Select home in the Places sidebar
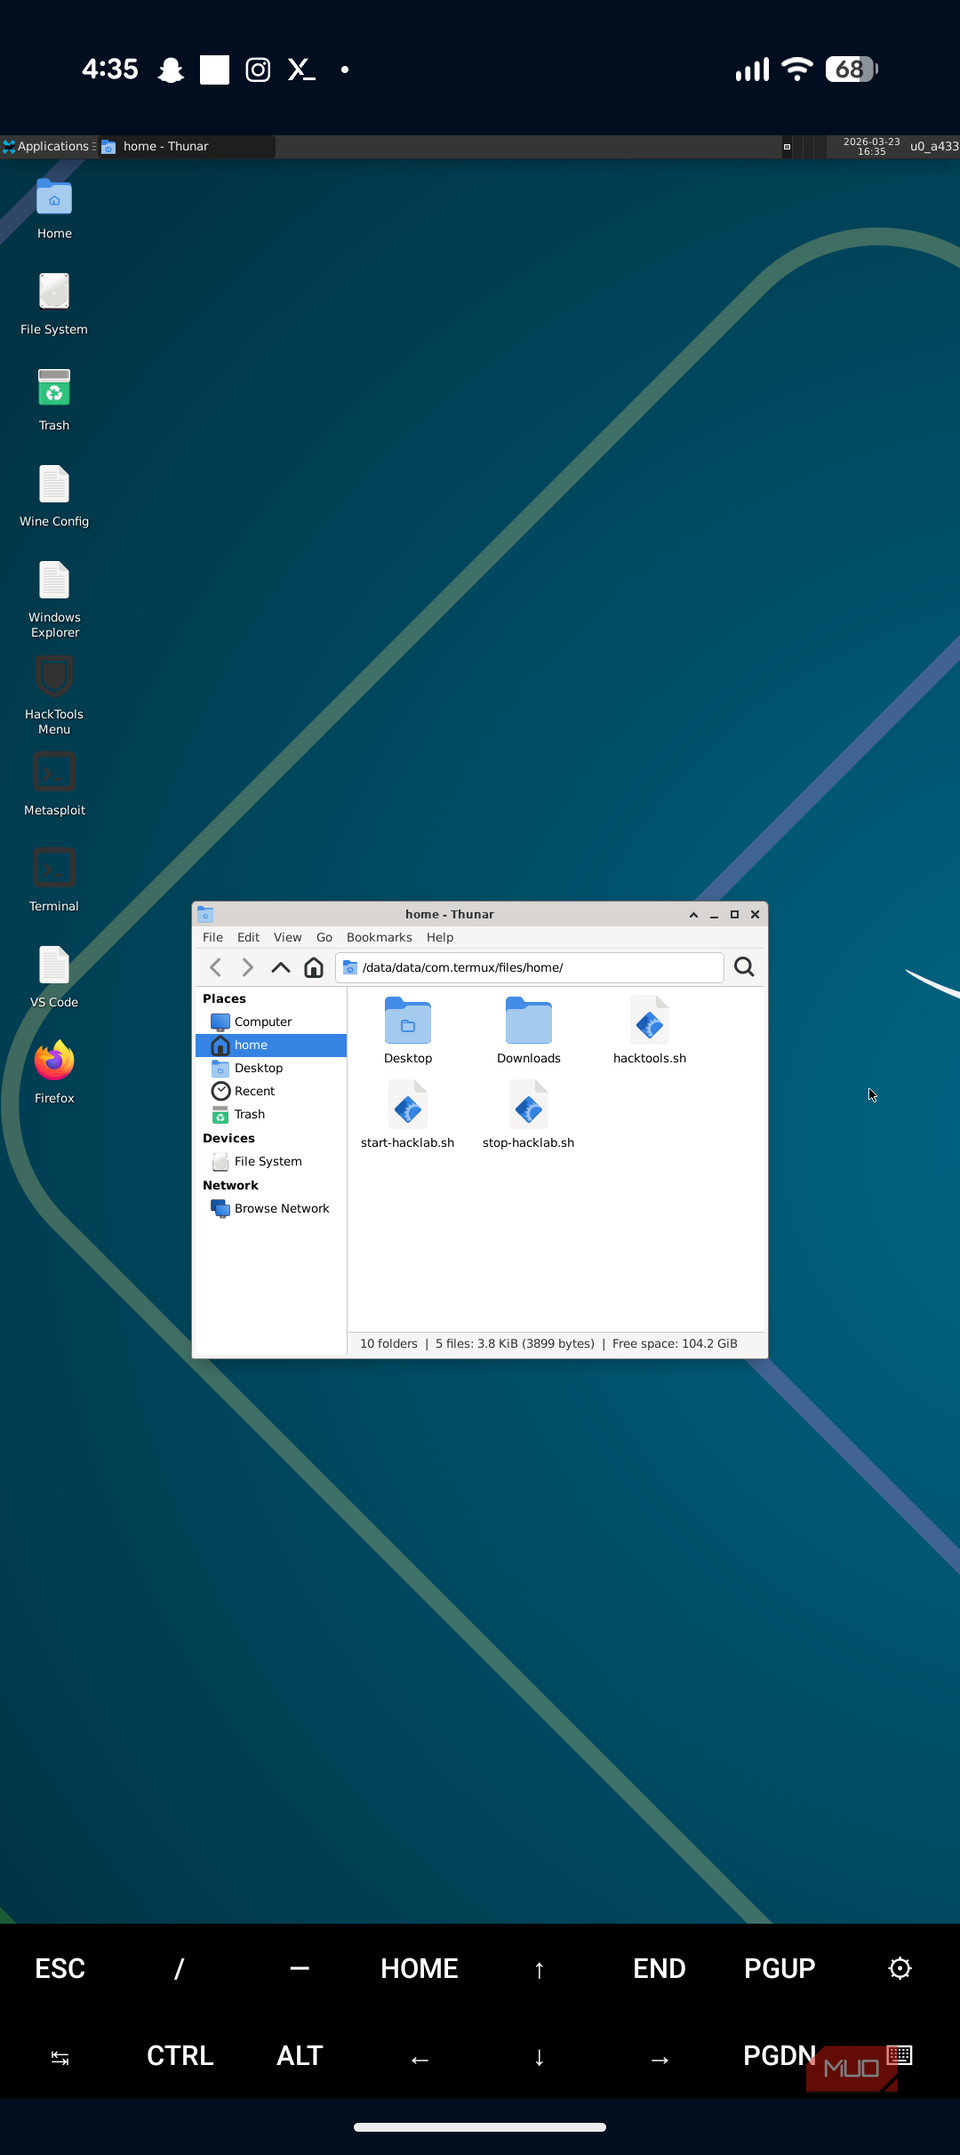The image size is (960, 2155). click(x=271, y=1045)
